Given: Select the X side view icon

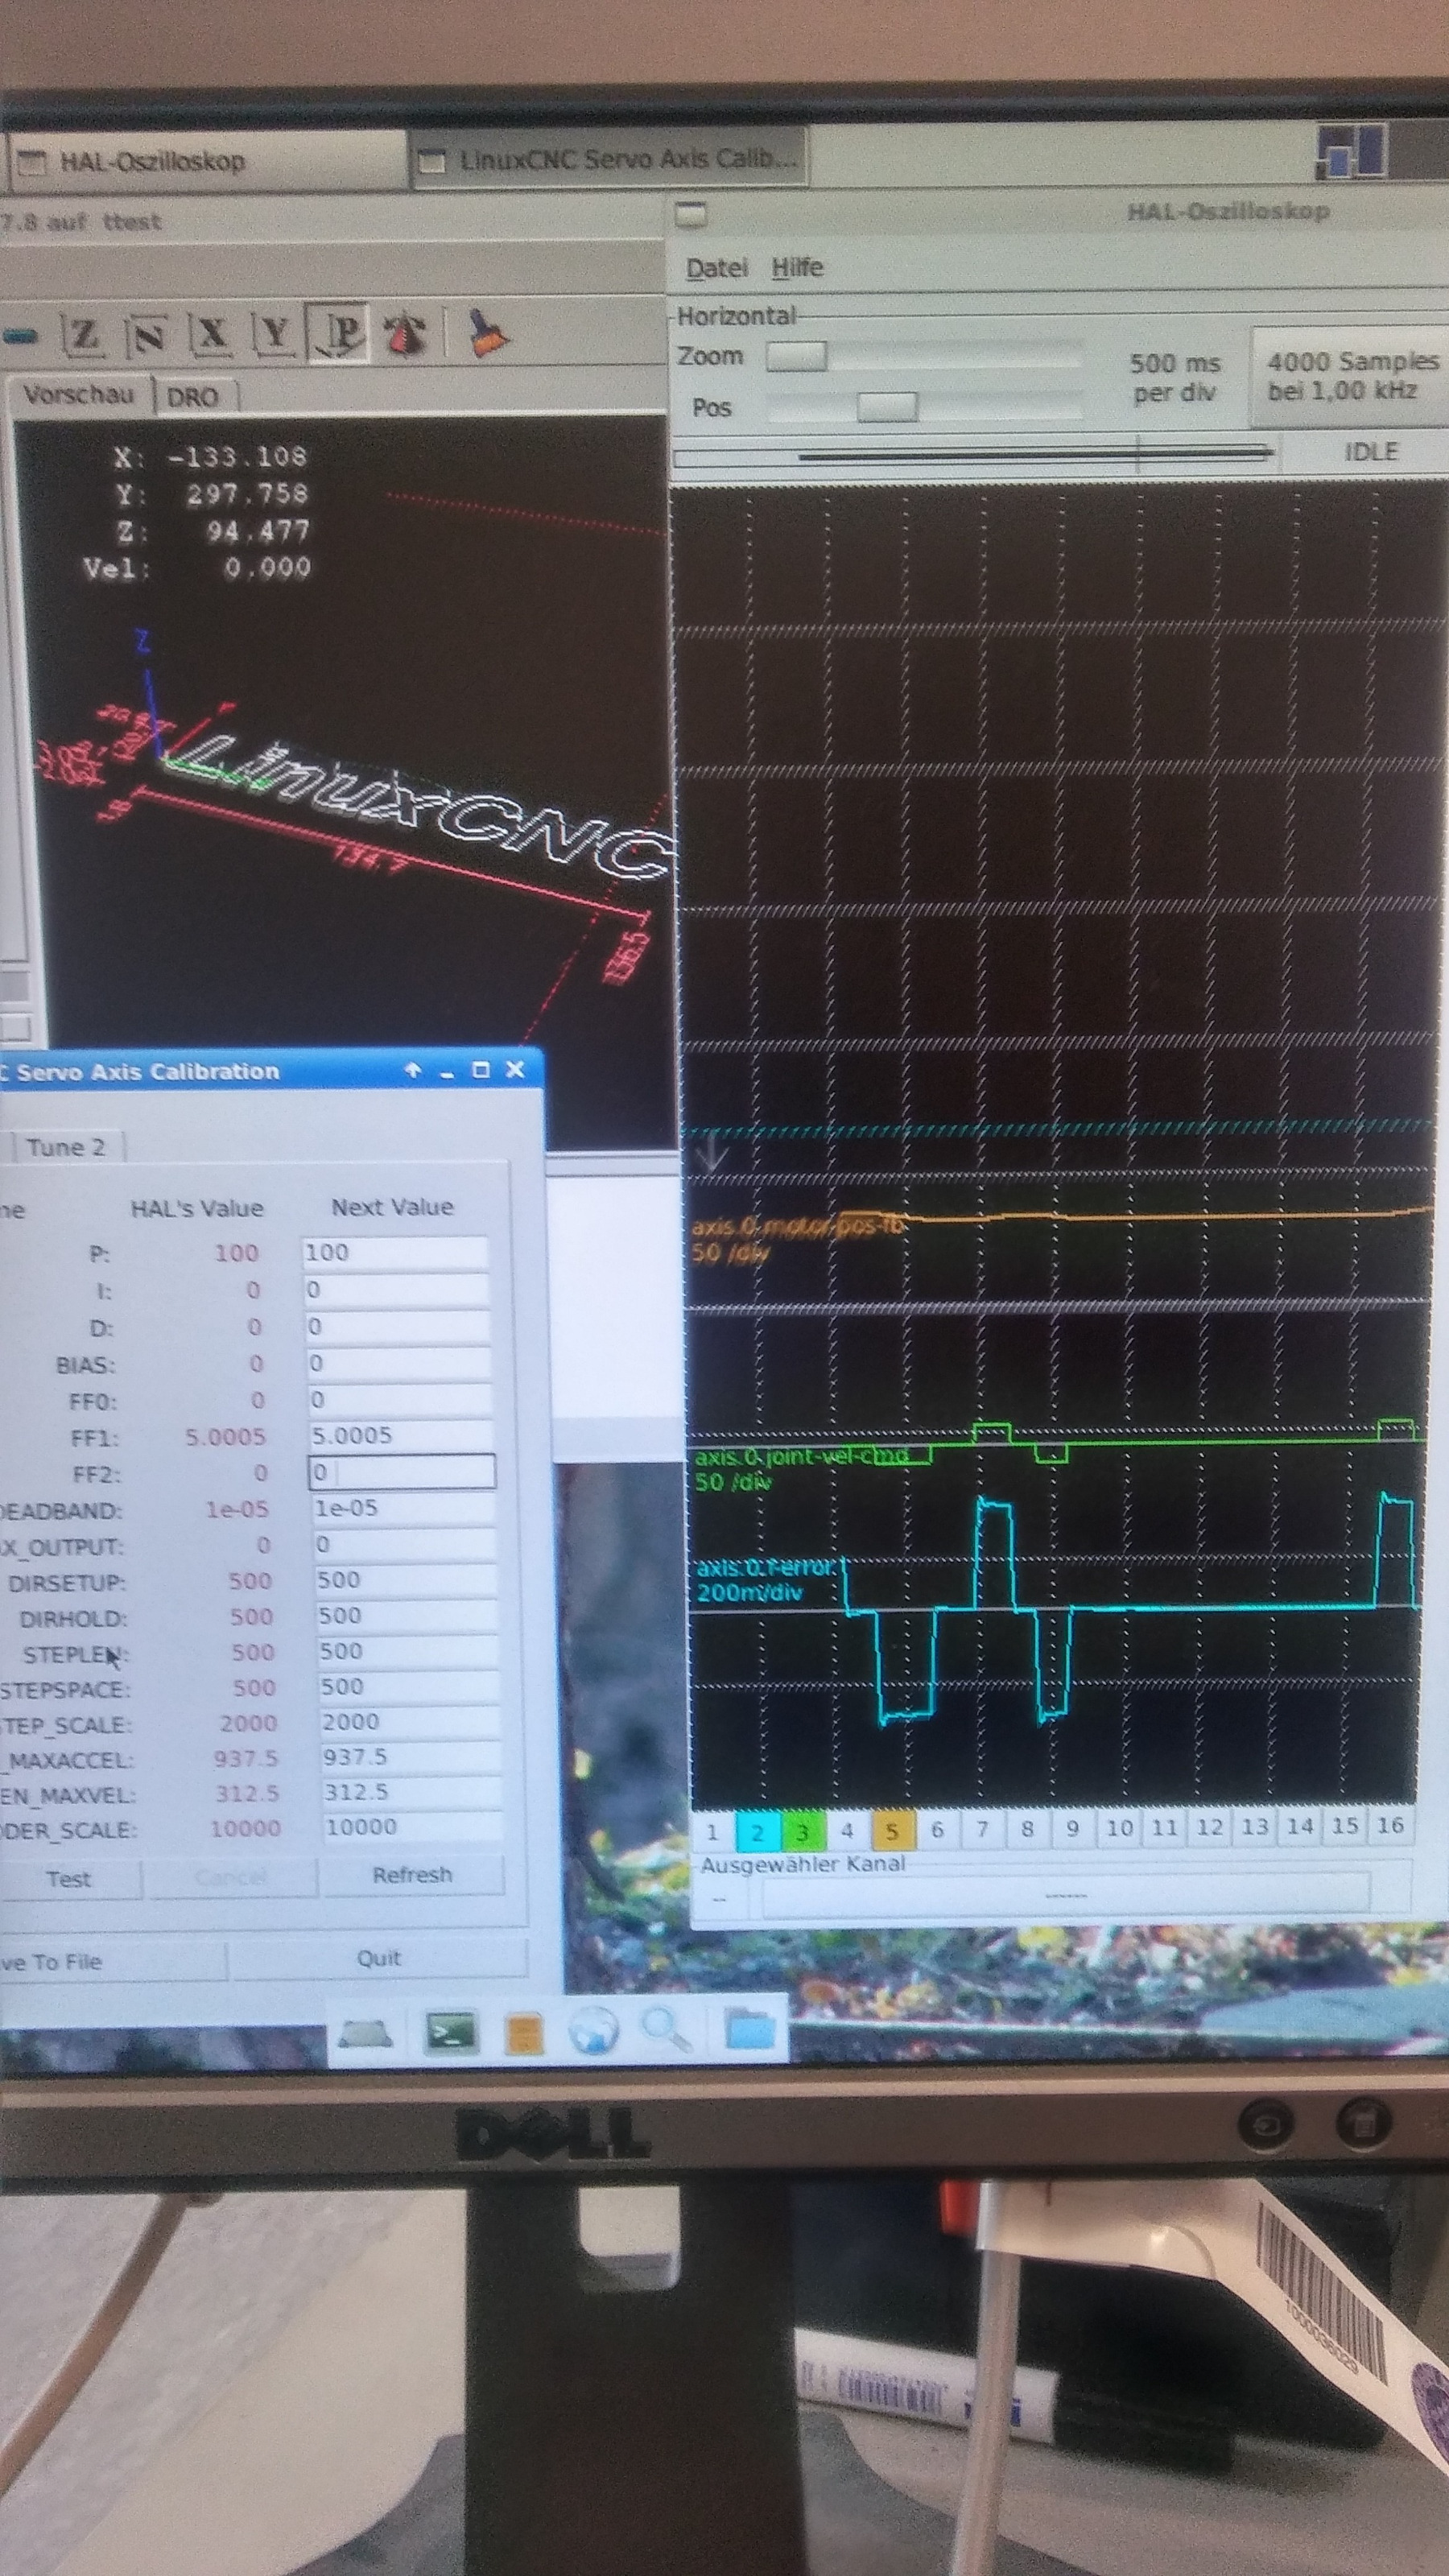Looking at the screenshot, I should tap(211, 334).
